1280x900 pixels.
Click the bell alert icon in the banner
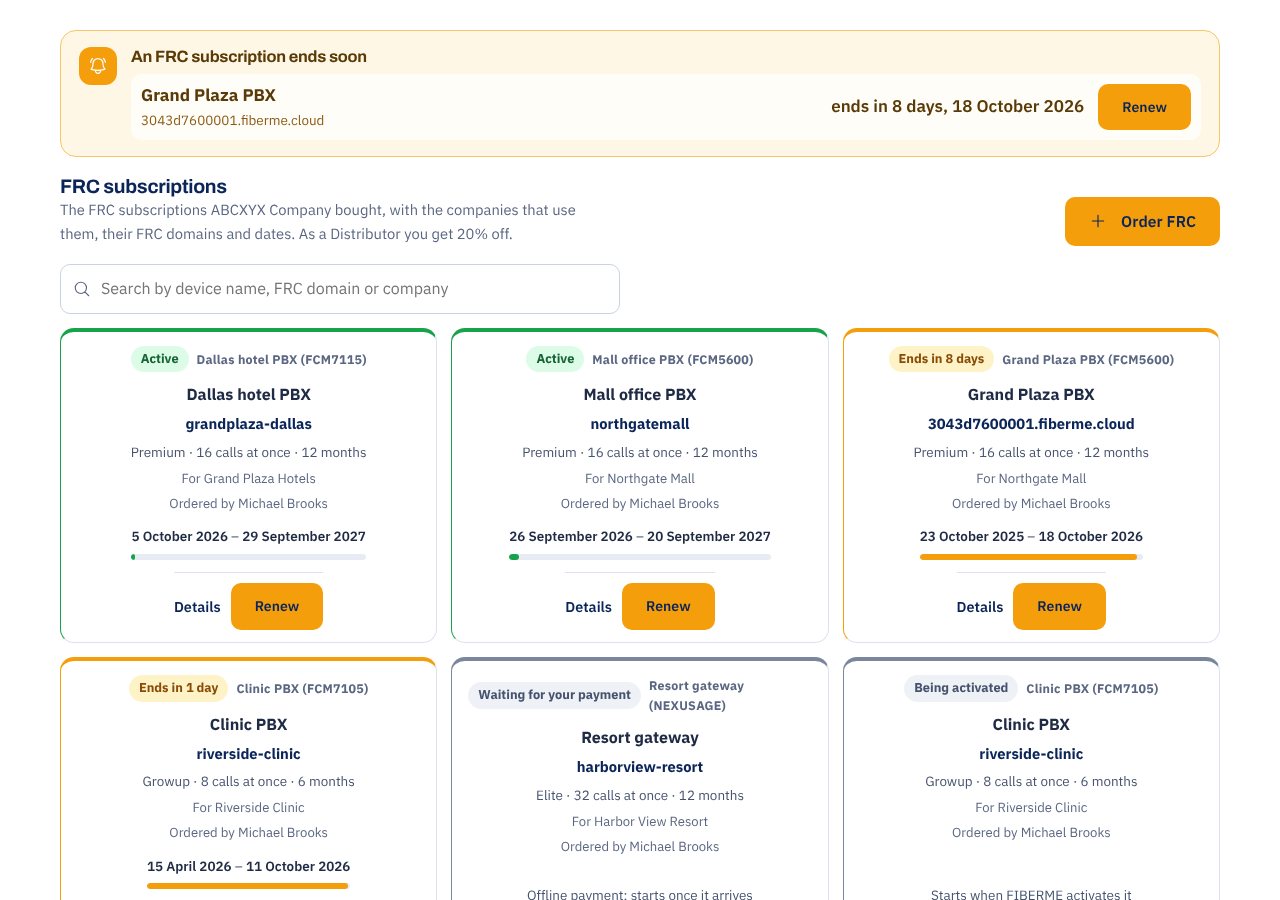pyautogui.click(x=98, y=66)
